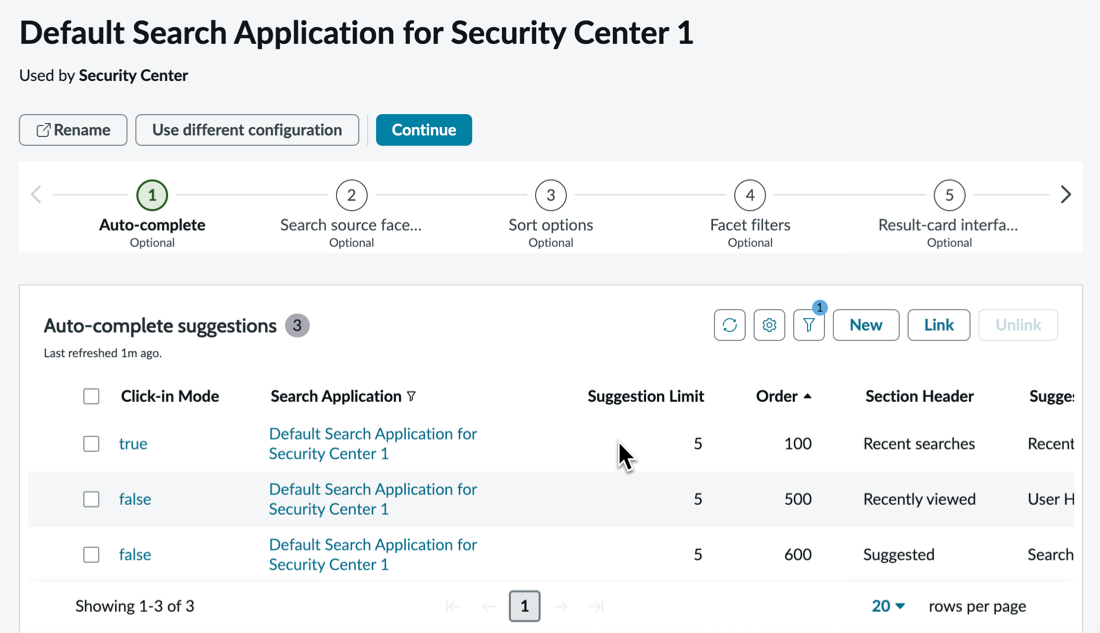Go to next results page arrow
Viewport: 1100px width, 633px height.
(x=561, y=606)
